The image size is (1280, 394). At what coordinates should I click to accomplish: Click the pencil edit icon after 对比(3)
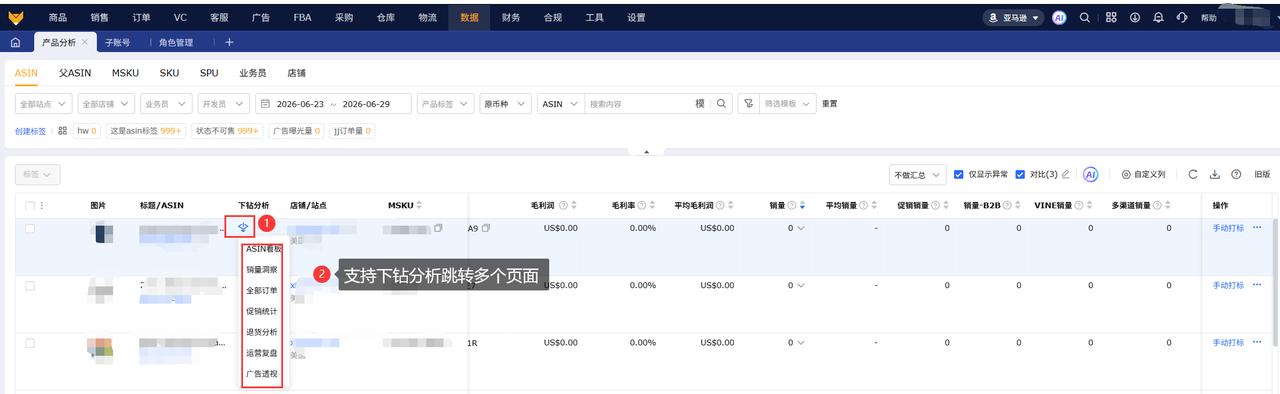pos(1066,174)
